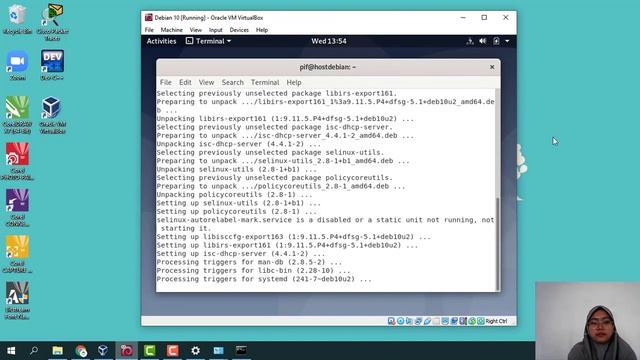Select the Oracle VM VirtualBox desktop icon
The width and height of the screenshot is (640, 360).
tap(52, 115)
